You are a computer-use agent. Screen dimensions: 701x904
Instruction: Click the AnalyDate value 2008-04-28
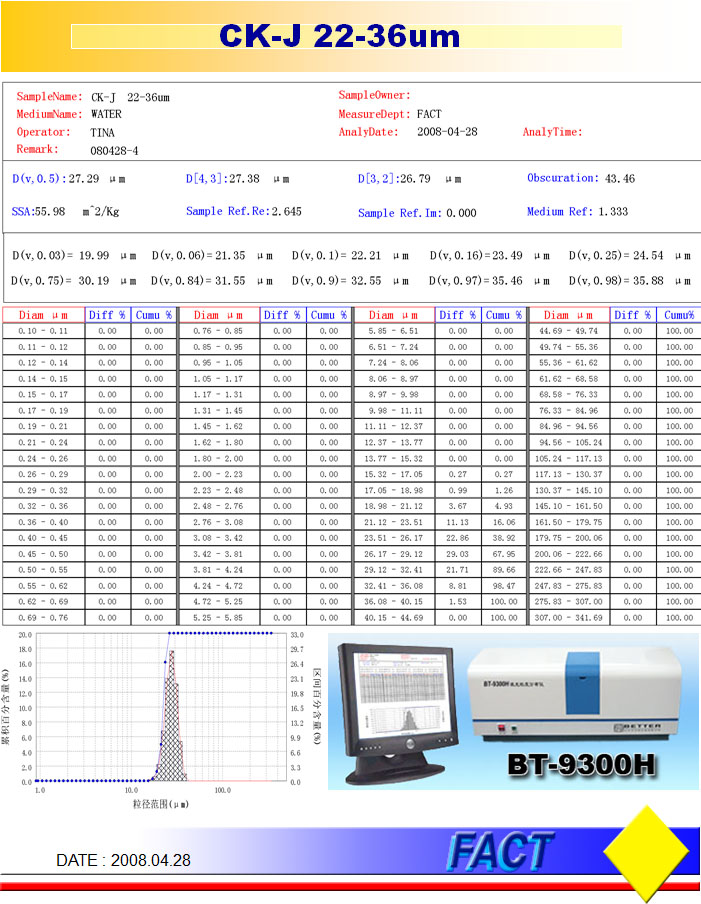447,131
